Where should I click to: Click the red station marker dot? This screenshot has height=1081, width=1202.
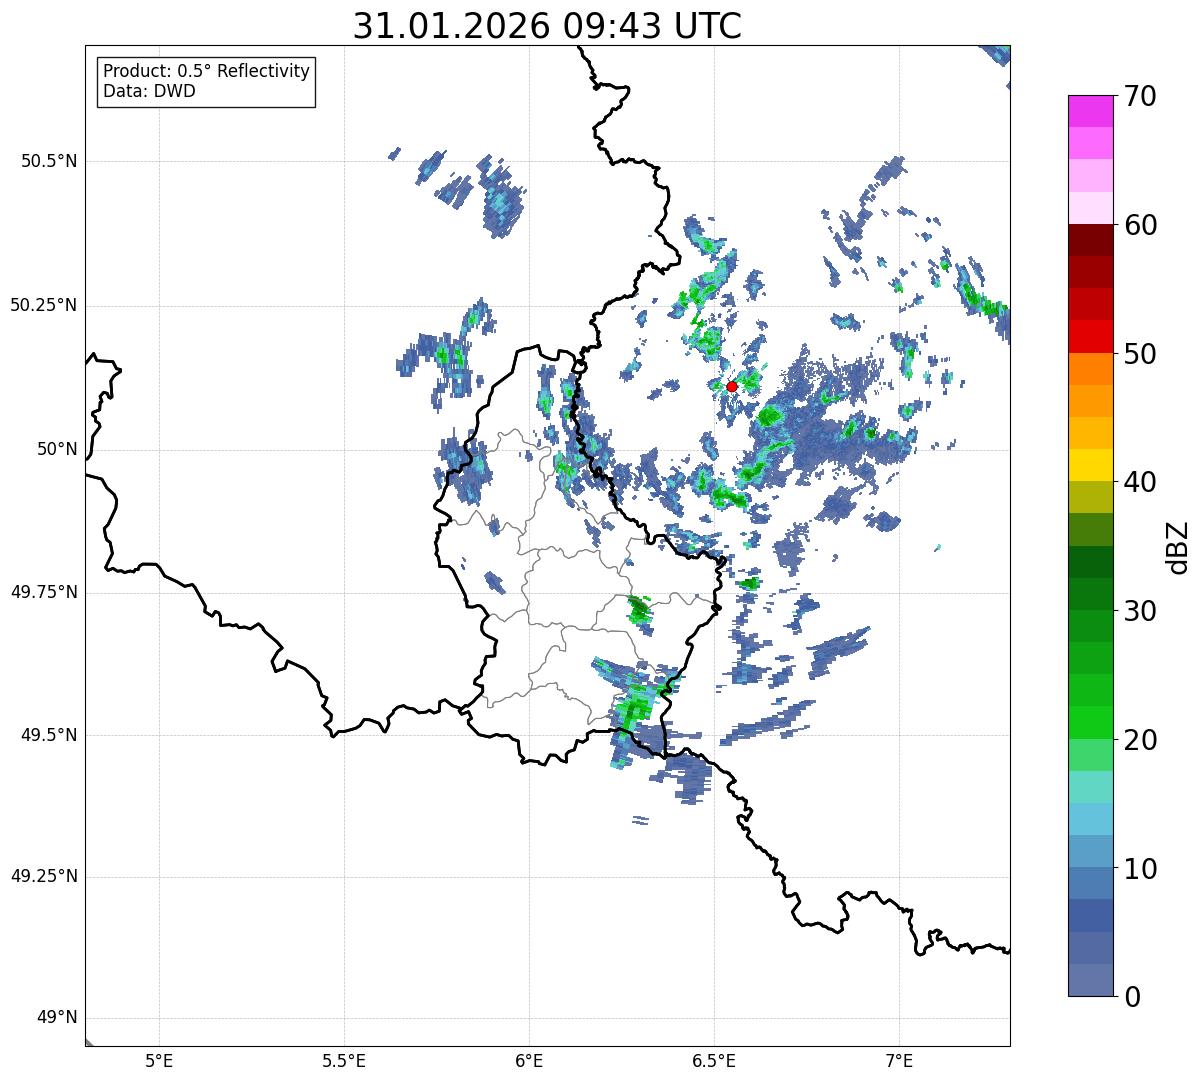click(x=731, y=386)
